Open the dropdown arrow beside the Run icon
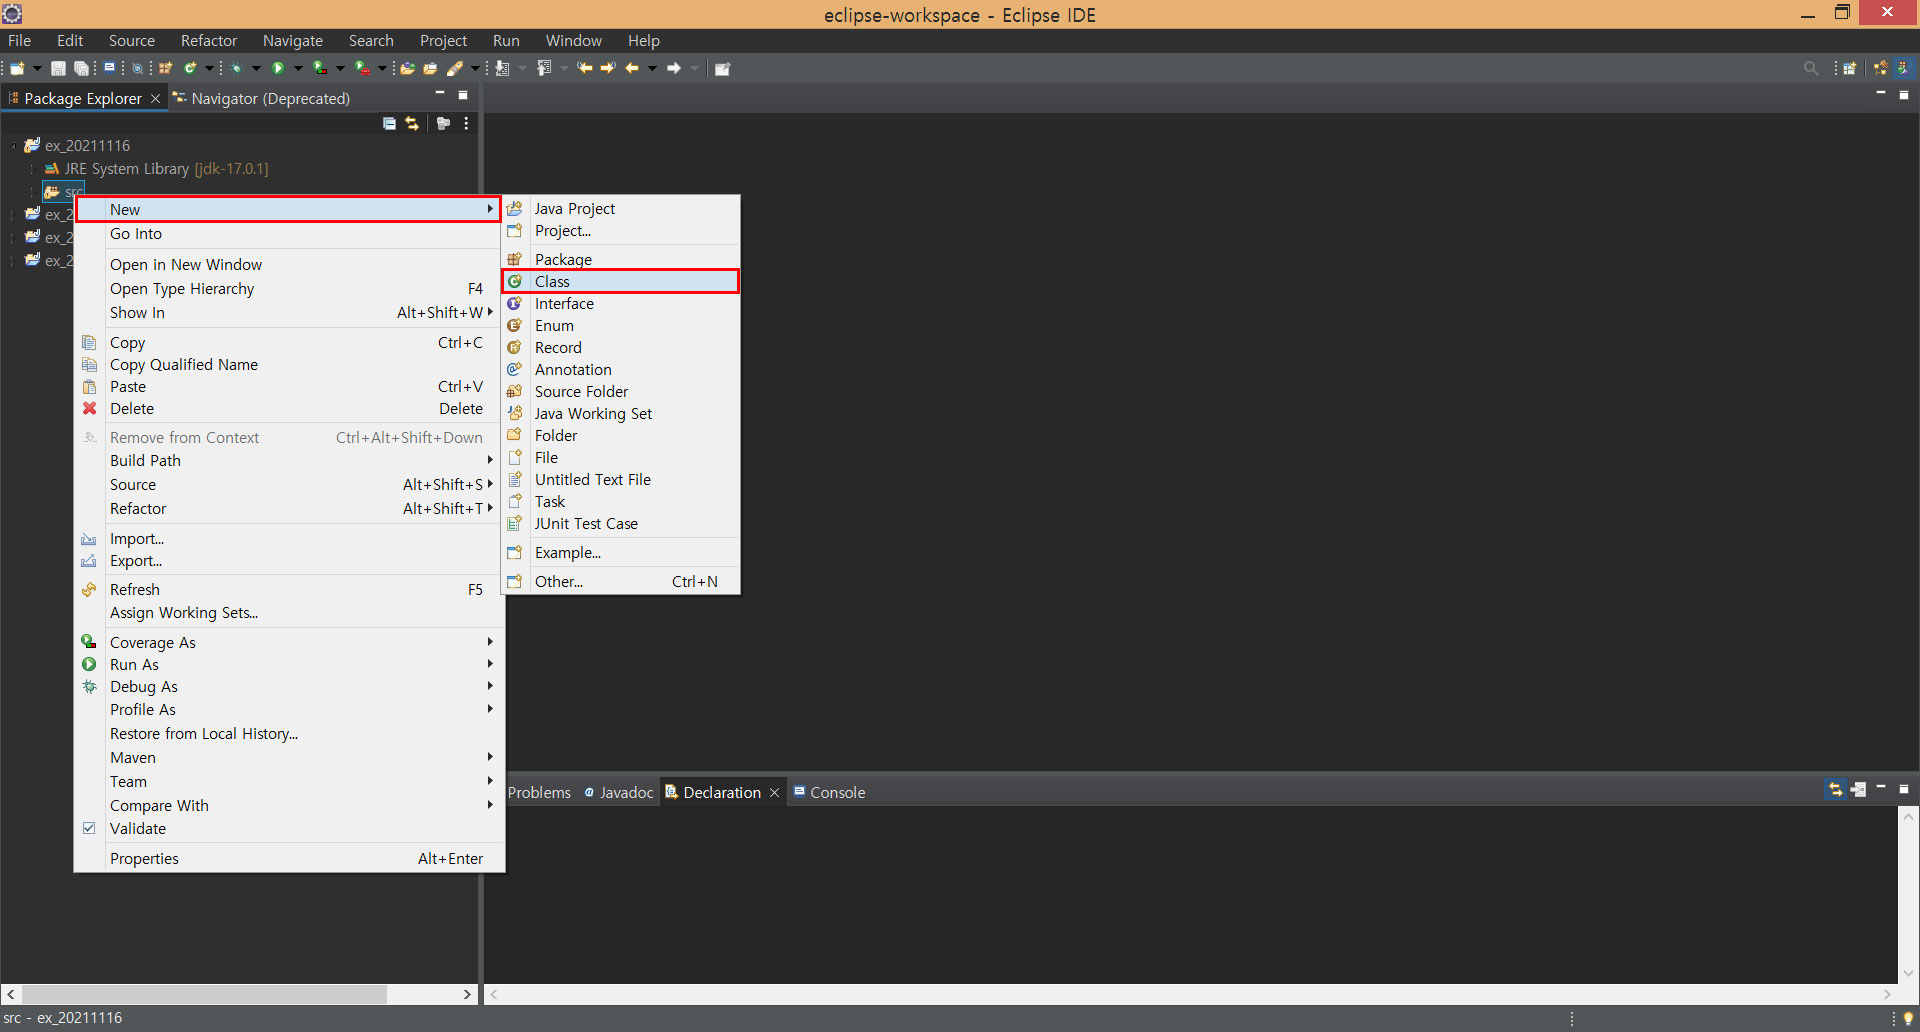The width and height of the screenshot is (1920, 1032). [x=298, y=68]
